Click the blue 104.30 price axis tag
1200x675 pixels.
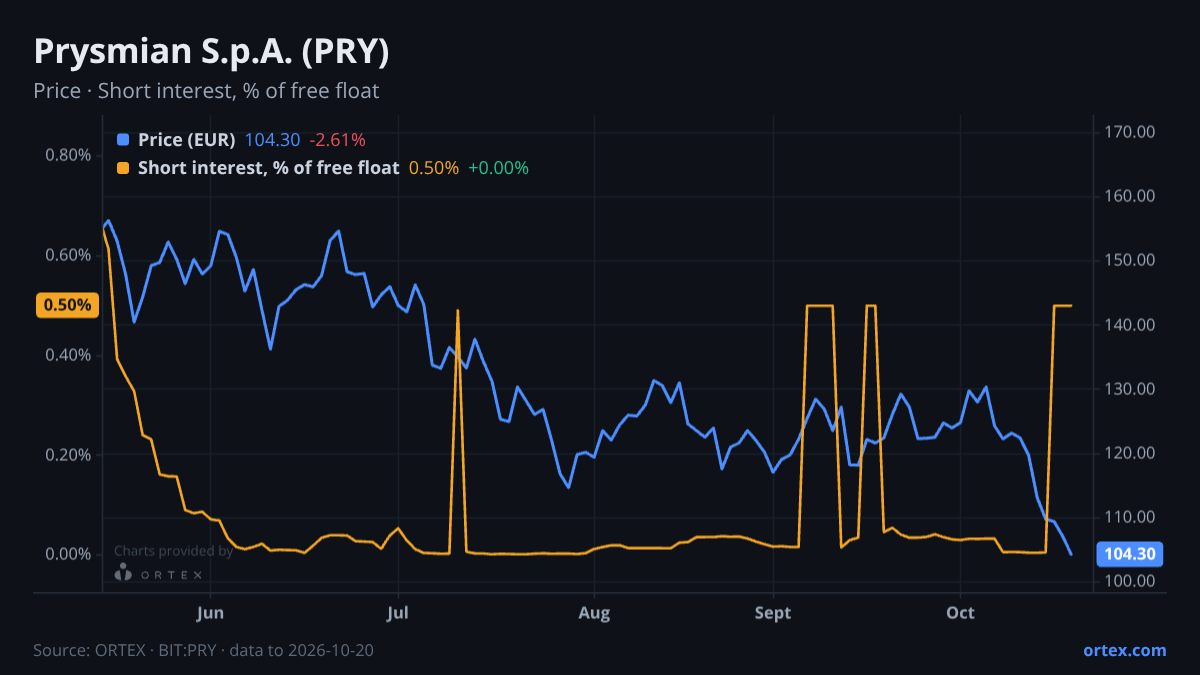click(1130, 554)
